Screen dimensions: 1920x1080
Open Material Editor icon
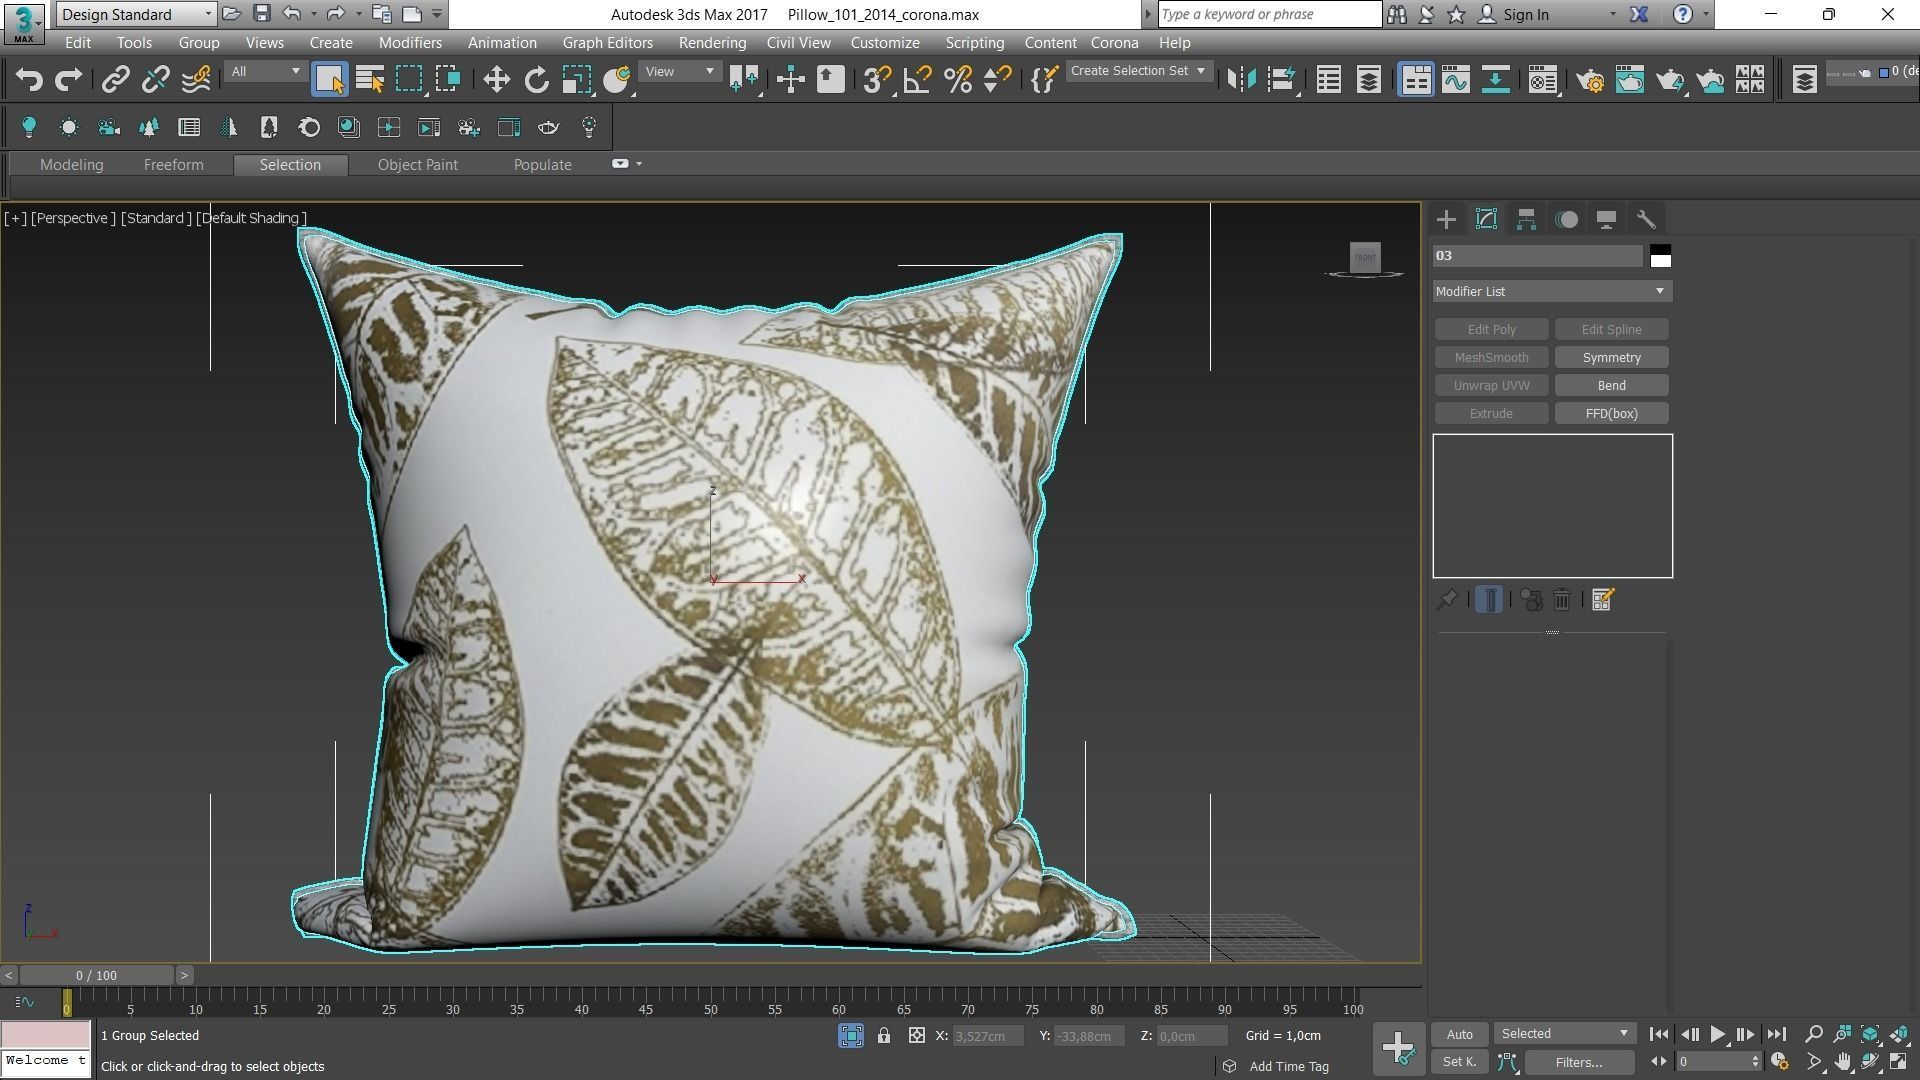click(x=1543, y=80)
